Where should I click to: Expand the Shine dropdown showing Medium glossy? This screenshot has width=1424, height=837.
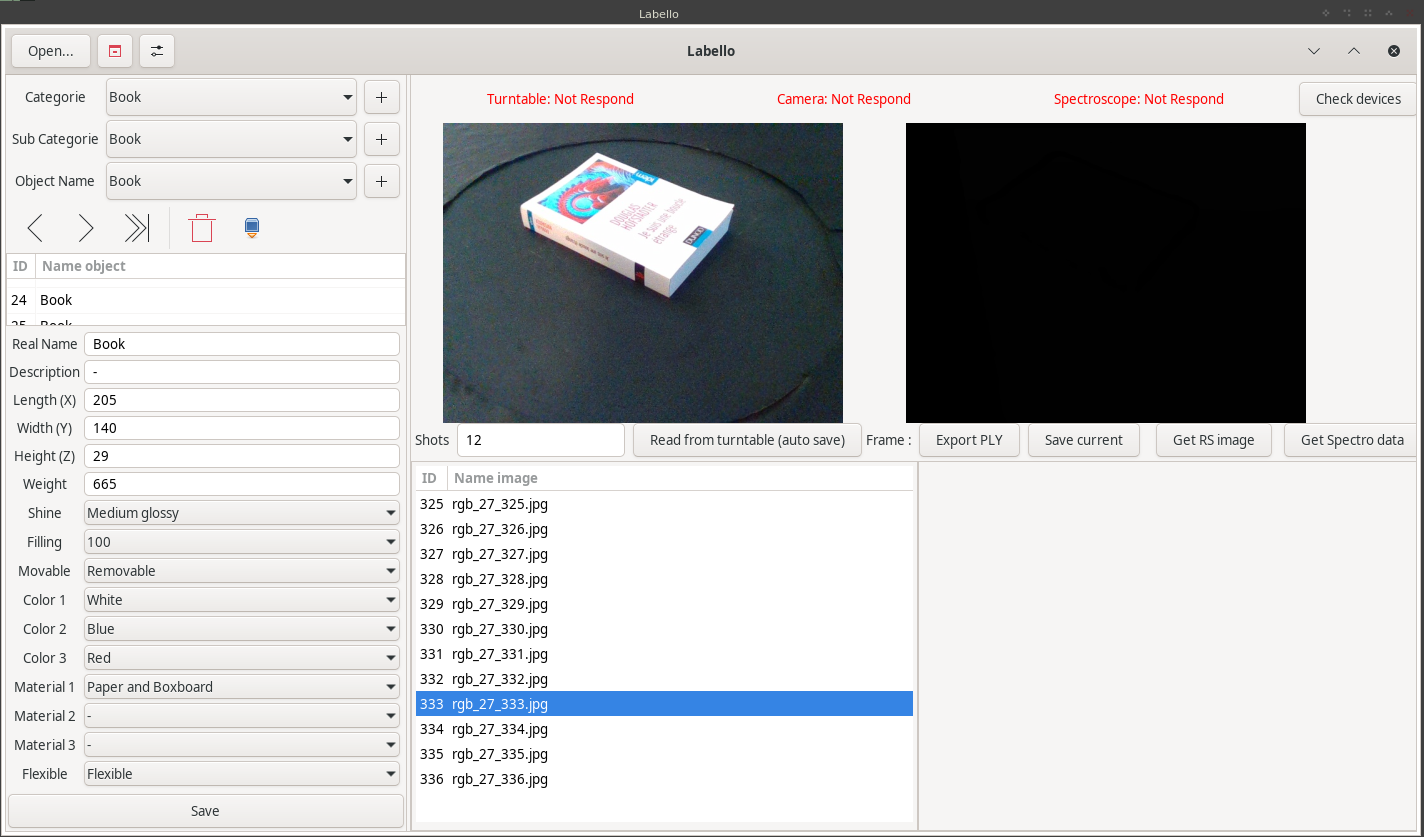pos(241,513)
